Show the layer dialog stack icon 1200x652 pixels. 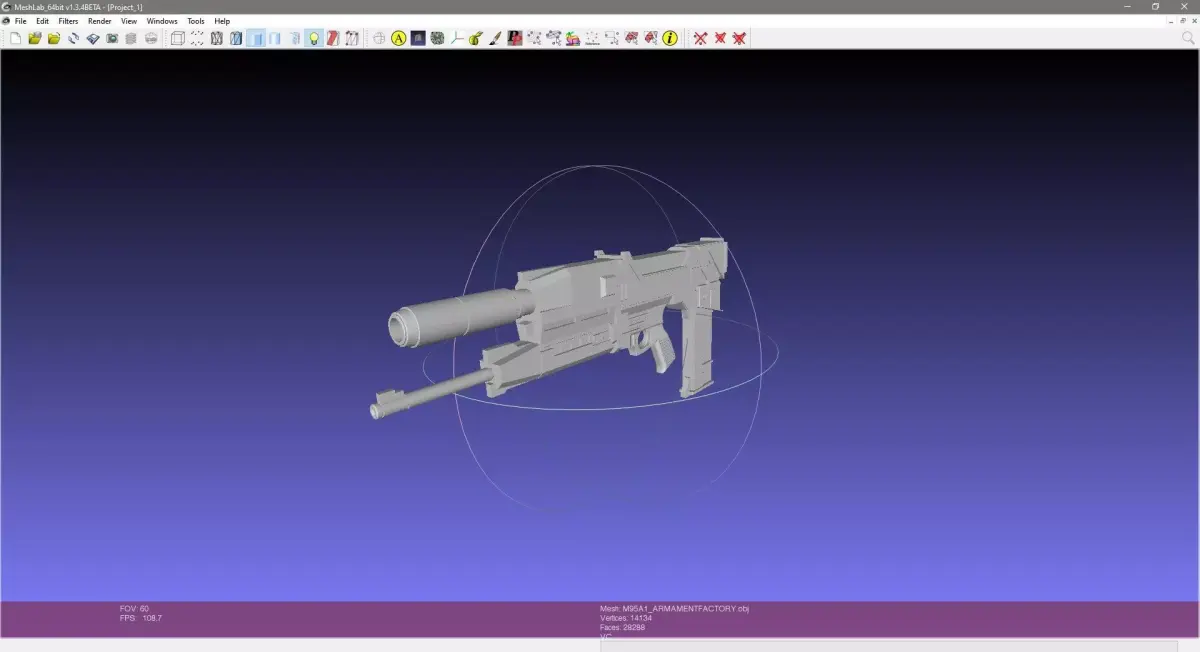coord(131,38)
